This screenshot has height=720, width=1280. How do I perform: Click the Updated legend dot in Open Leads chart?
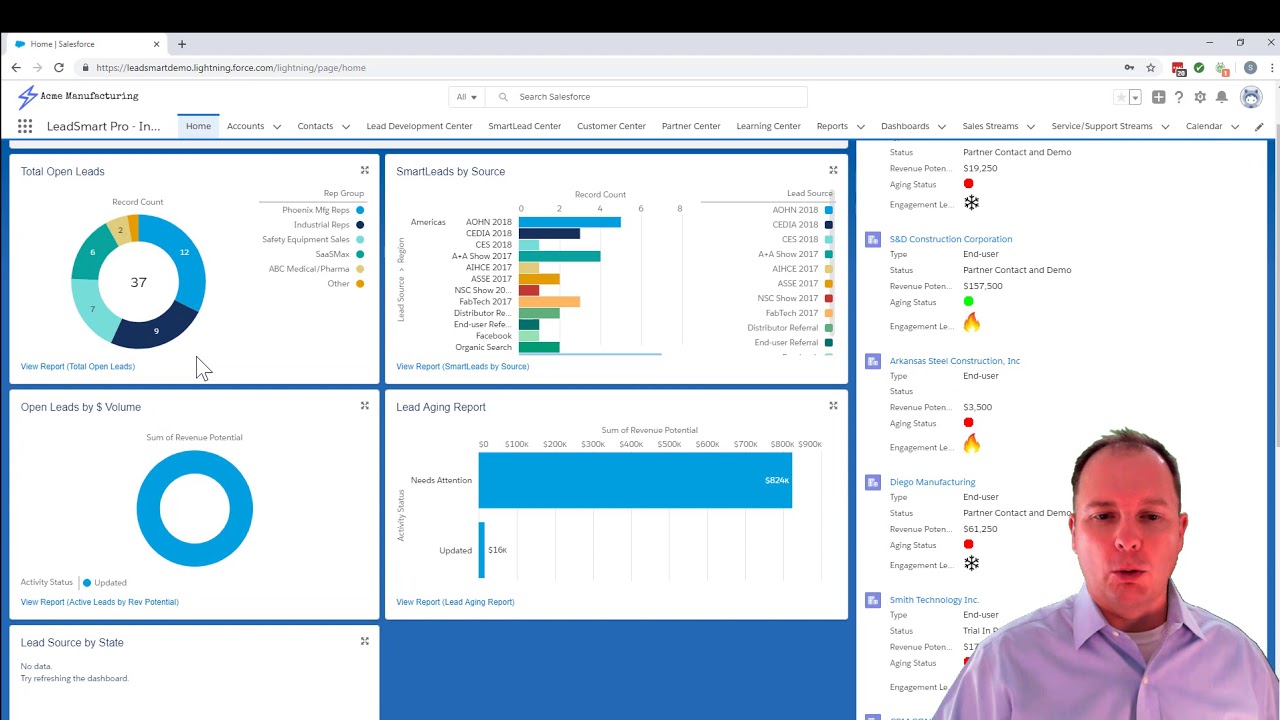[x=87, y=582]
